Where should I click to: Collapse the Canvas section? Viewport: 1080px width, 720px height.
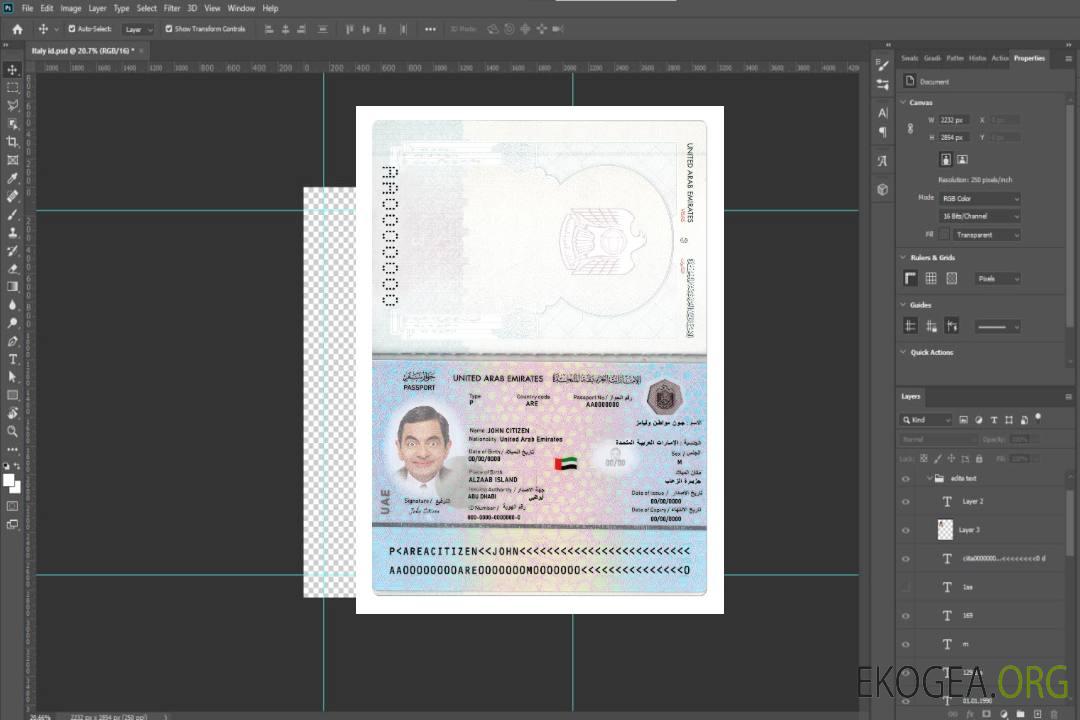point(903,103)
